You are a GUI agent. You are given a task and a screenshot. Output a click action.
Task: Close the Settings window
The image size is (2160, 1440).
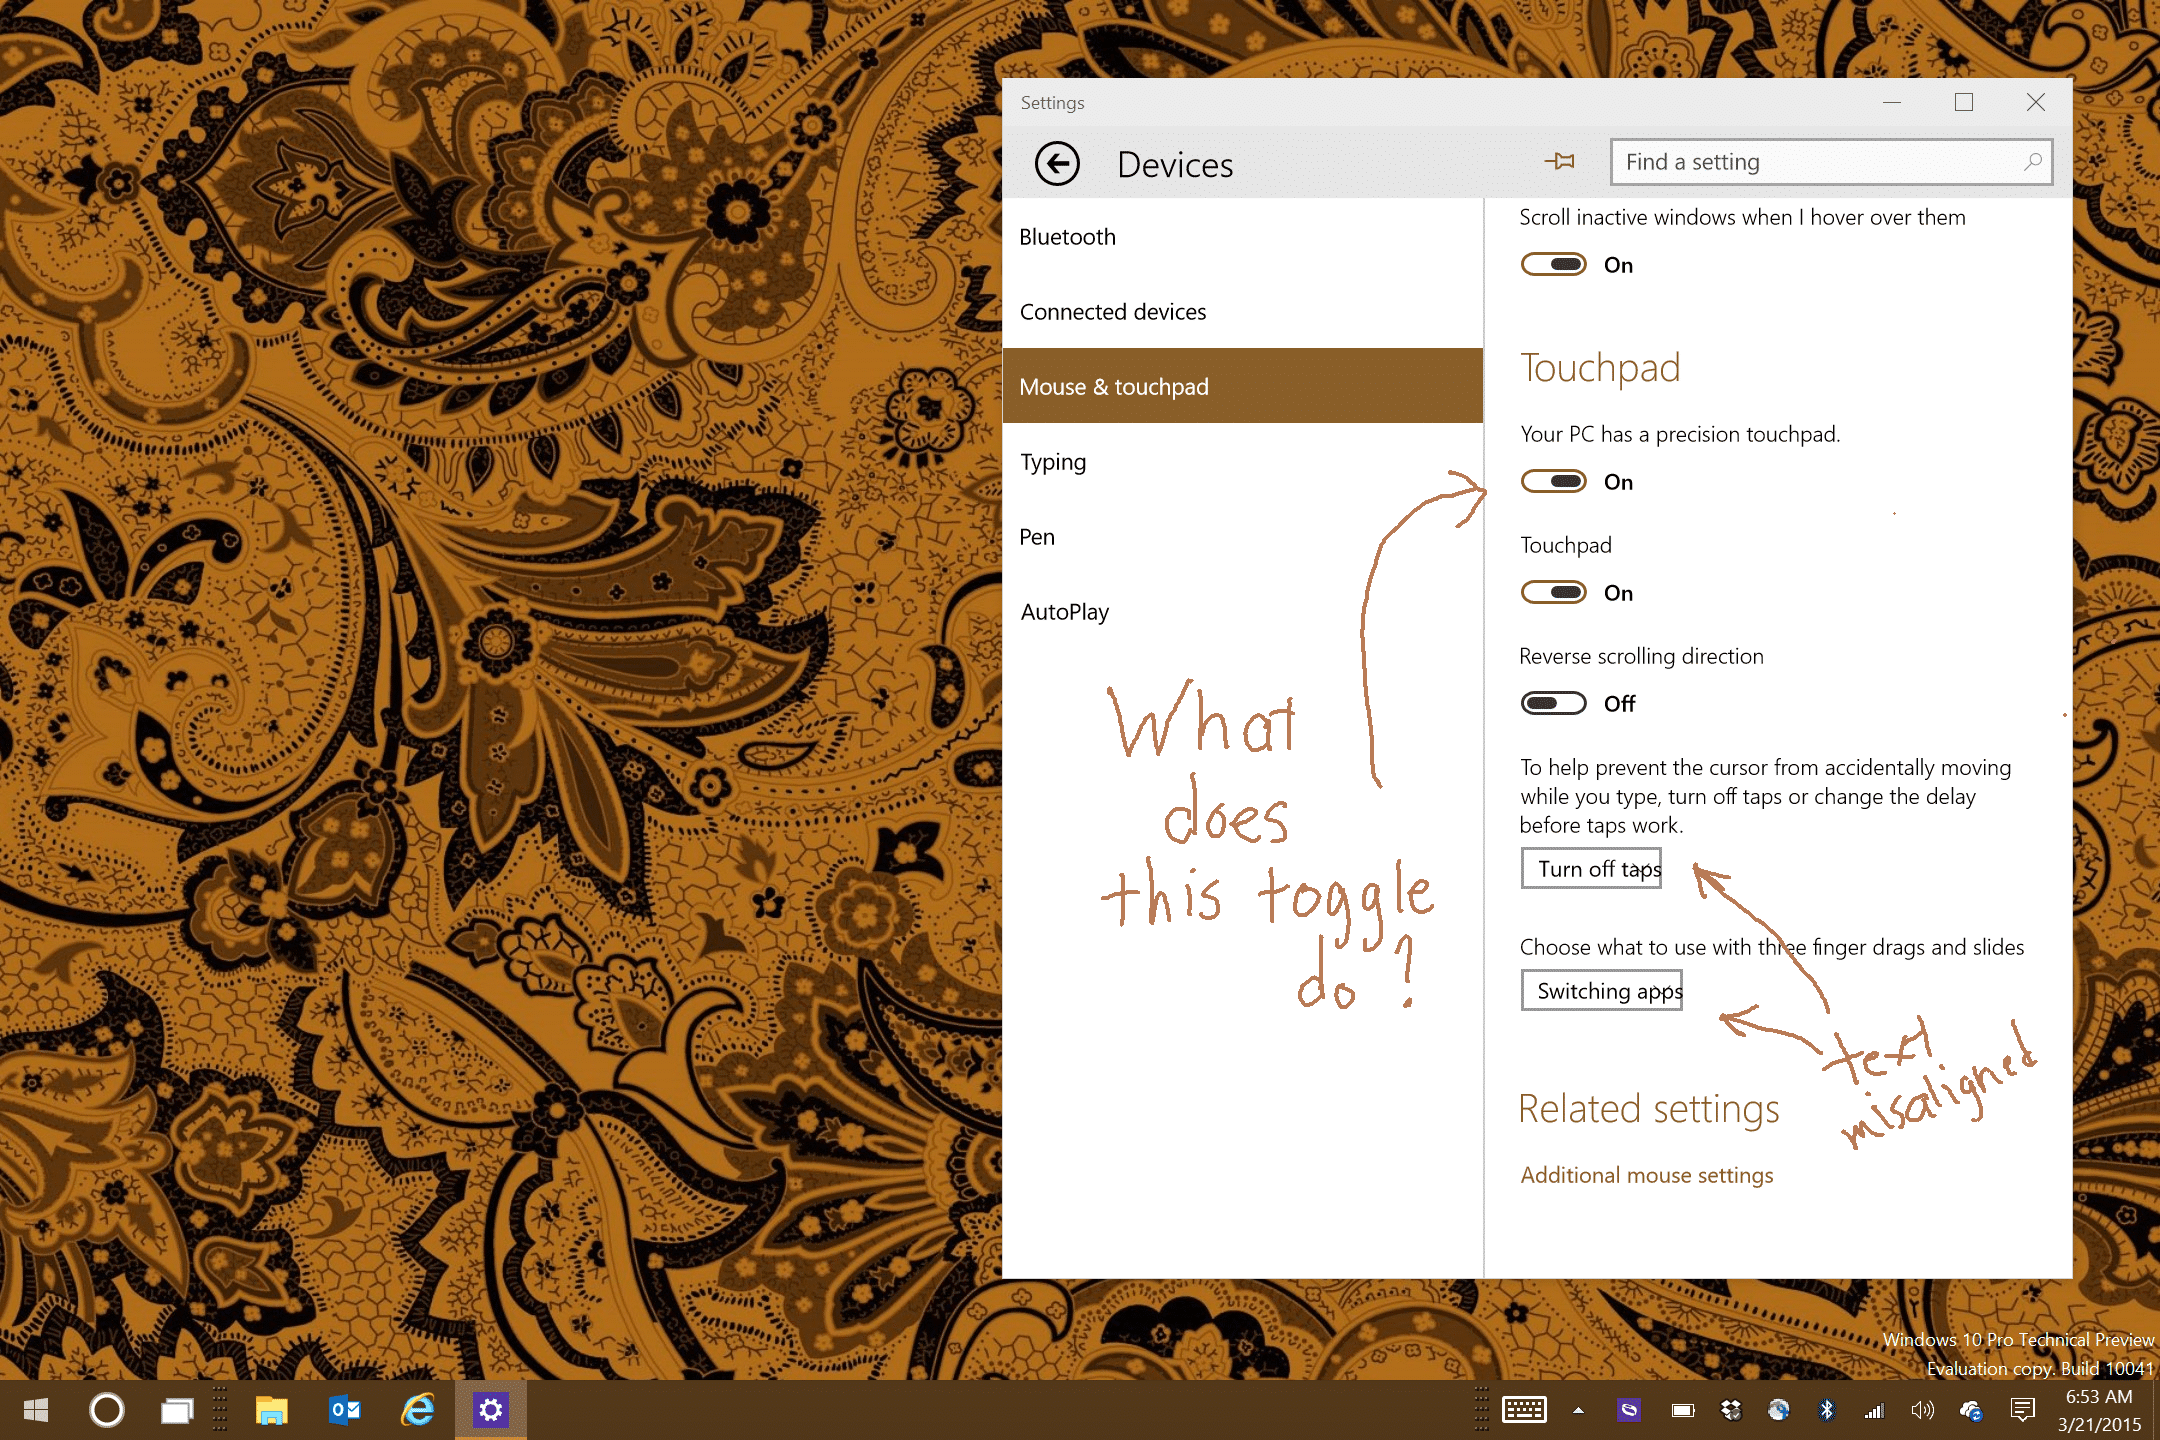click(2036, 102)
